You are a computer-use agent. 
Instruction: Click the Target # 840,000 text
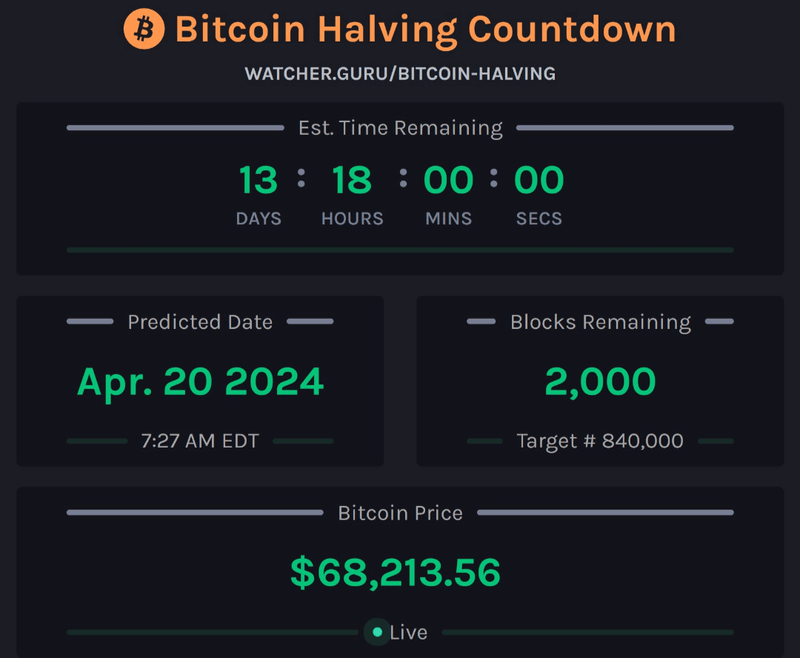click(600, 440)
